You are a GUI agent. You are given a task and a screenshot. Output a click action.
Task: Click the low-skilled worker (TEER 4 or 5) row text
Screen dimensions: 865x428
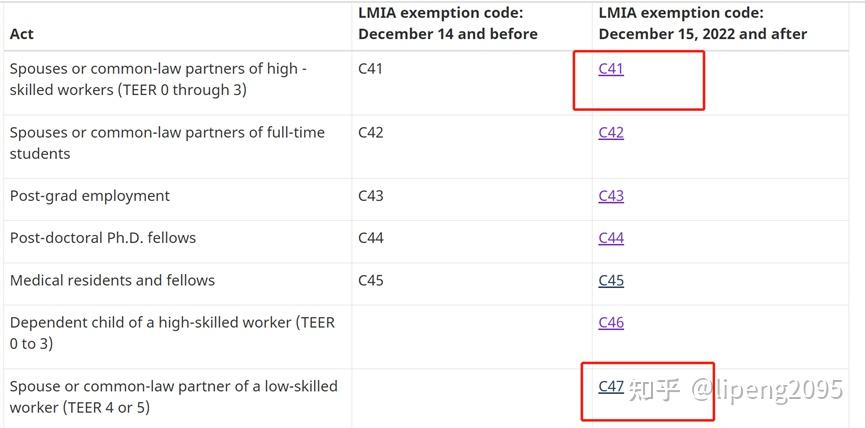pos(173,397)
